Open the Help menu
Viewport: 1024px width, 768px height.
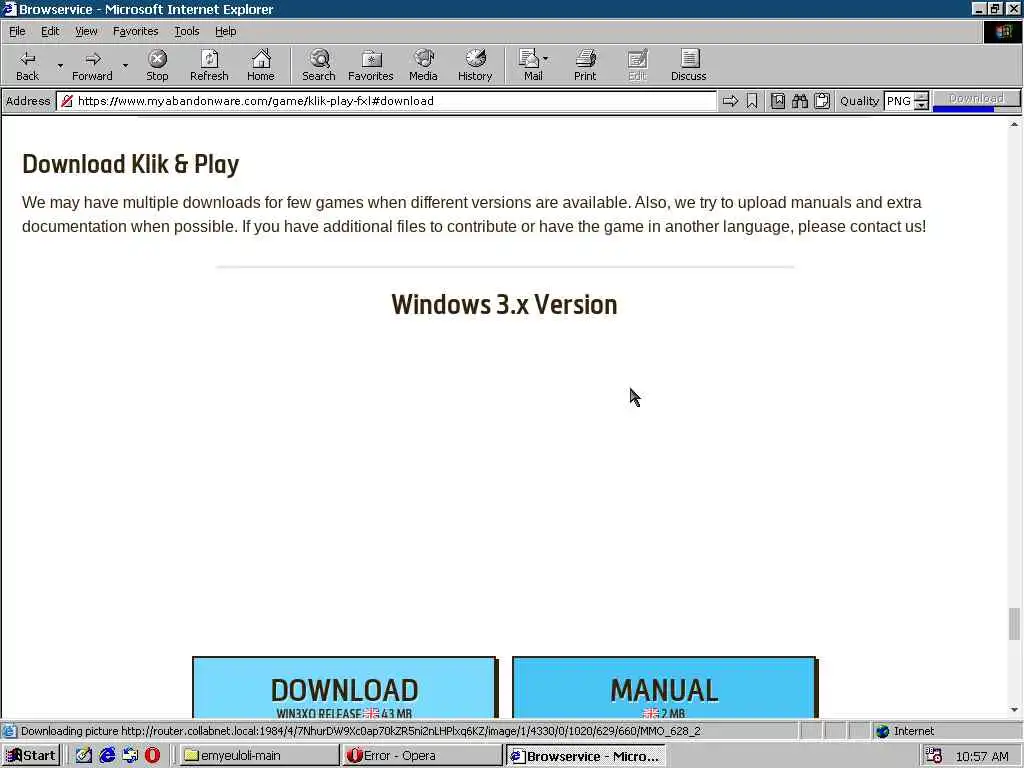point(225,31)
